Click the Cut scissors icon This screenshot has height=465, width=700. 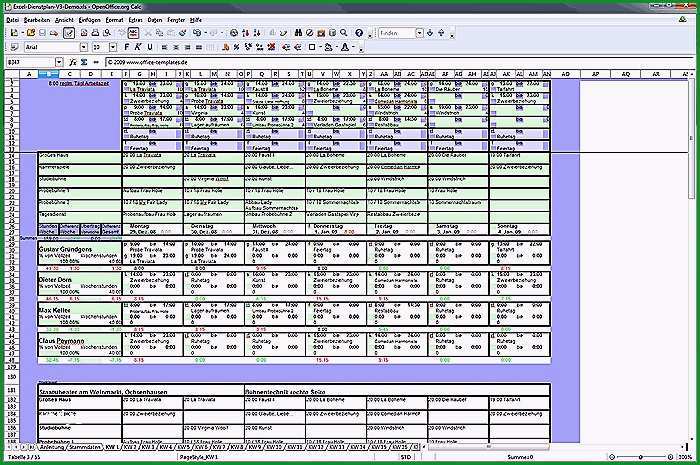[x=148, y=33]
